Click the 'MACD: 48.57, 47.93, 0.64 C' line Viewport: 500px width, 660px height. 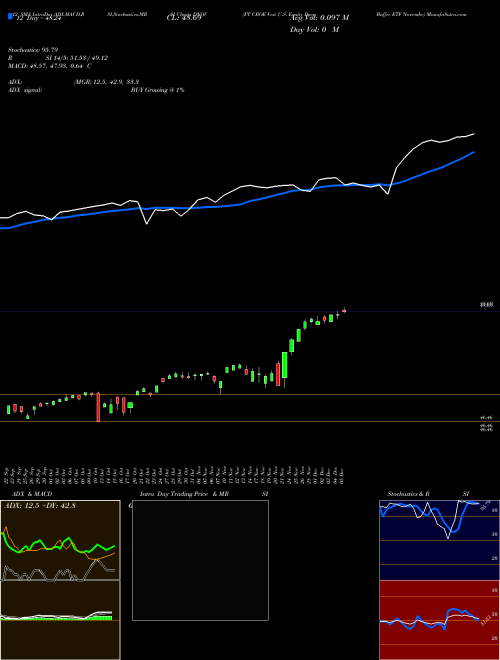pyautogui.click(x=50, y=66)
